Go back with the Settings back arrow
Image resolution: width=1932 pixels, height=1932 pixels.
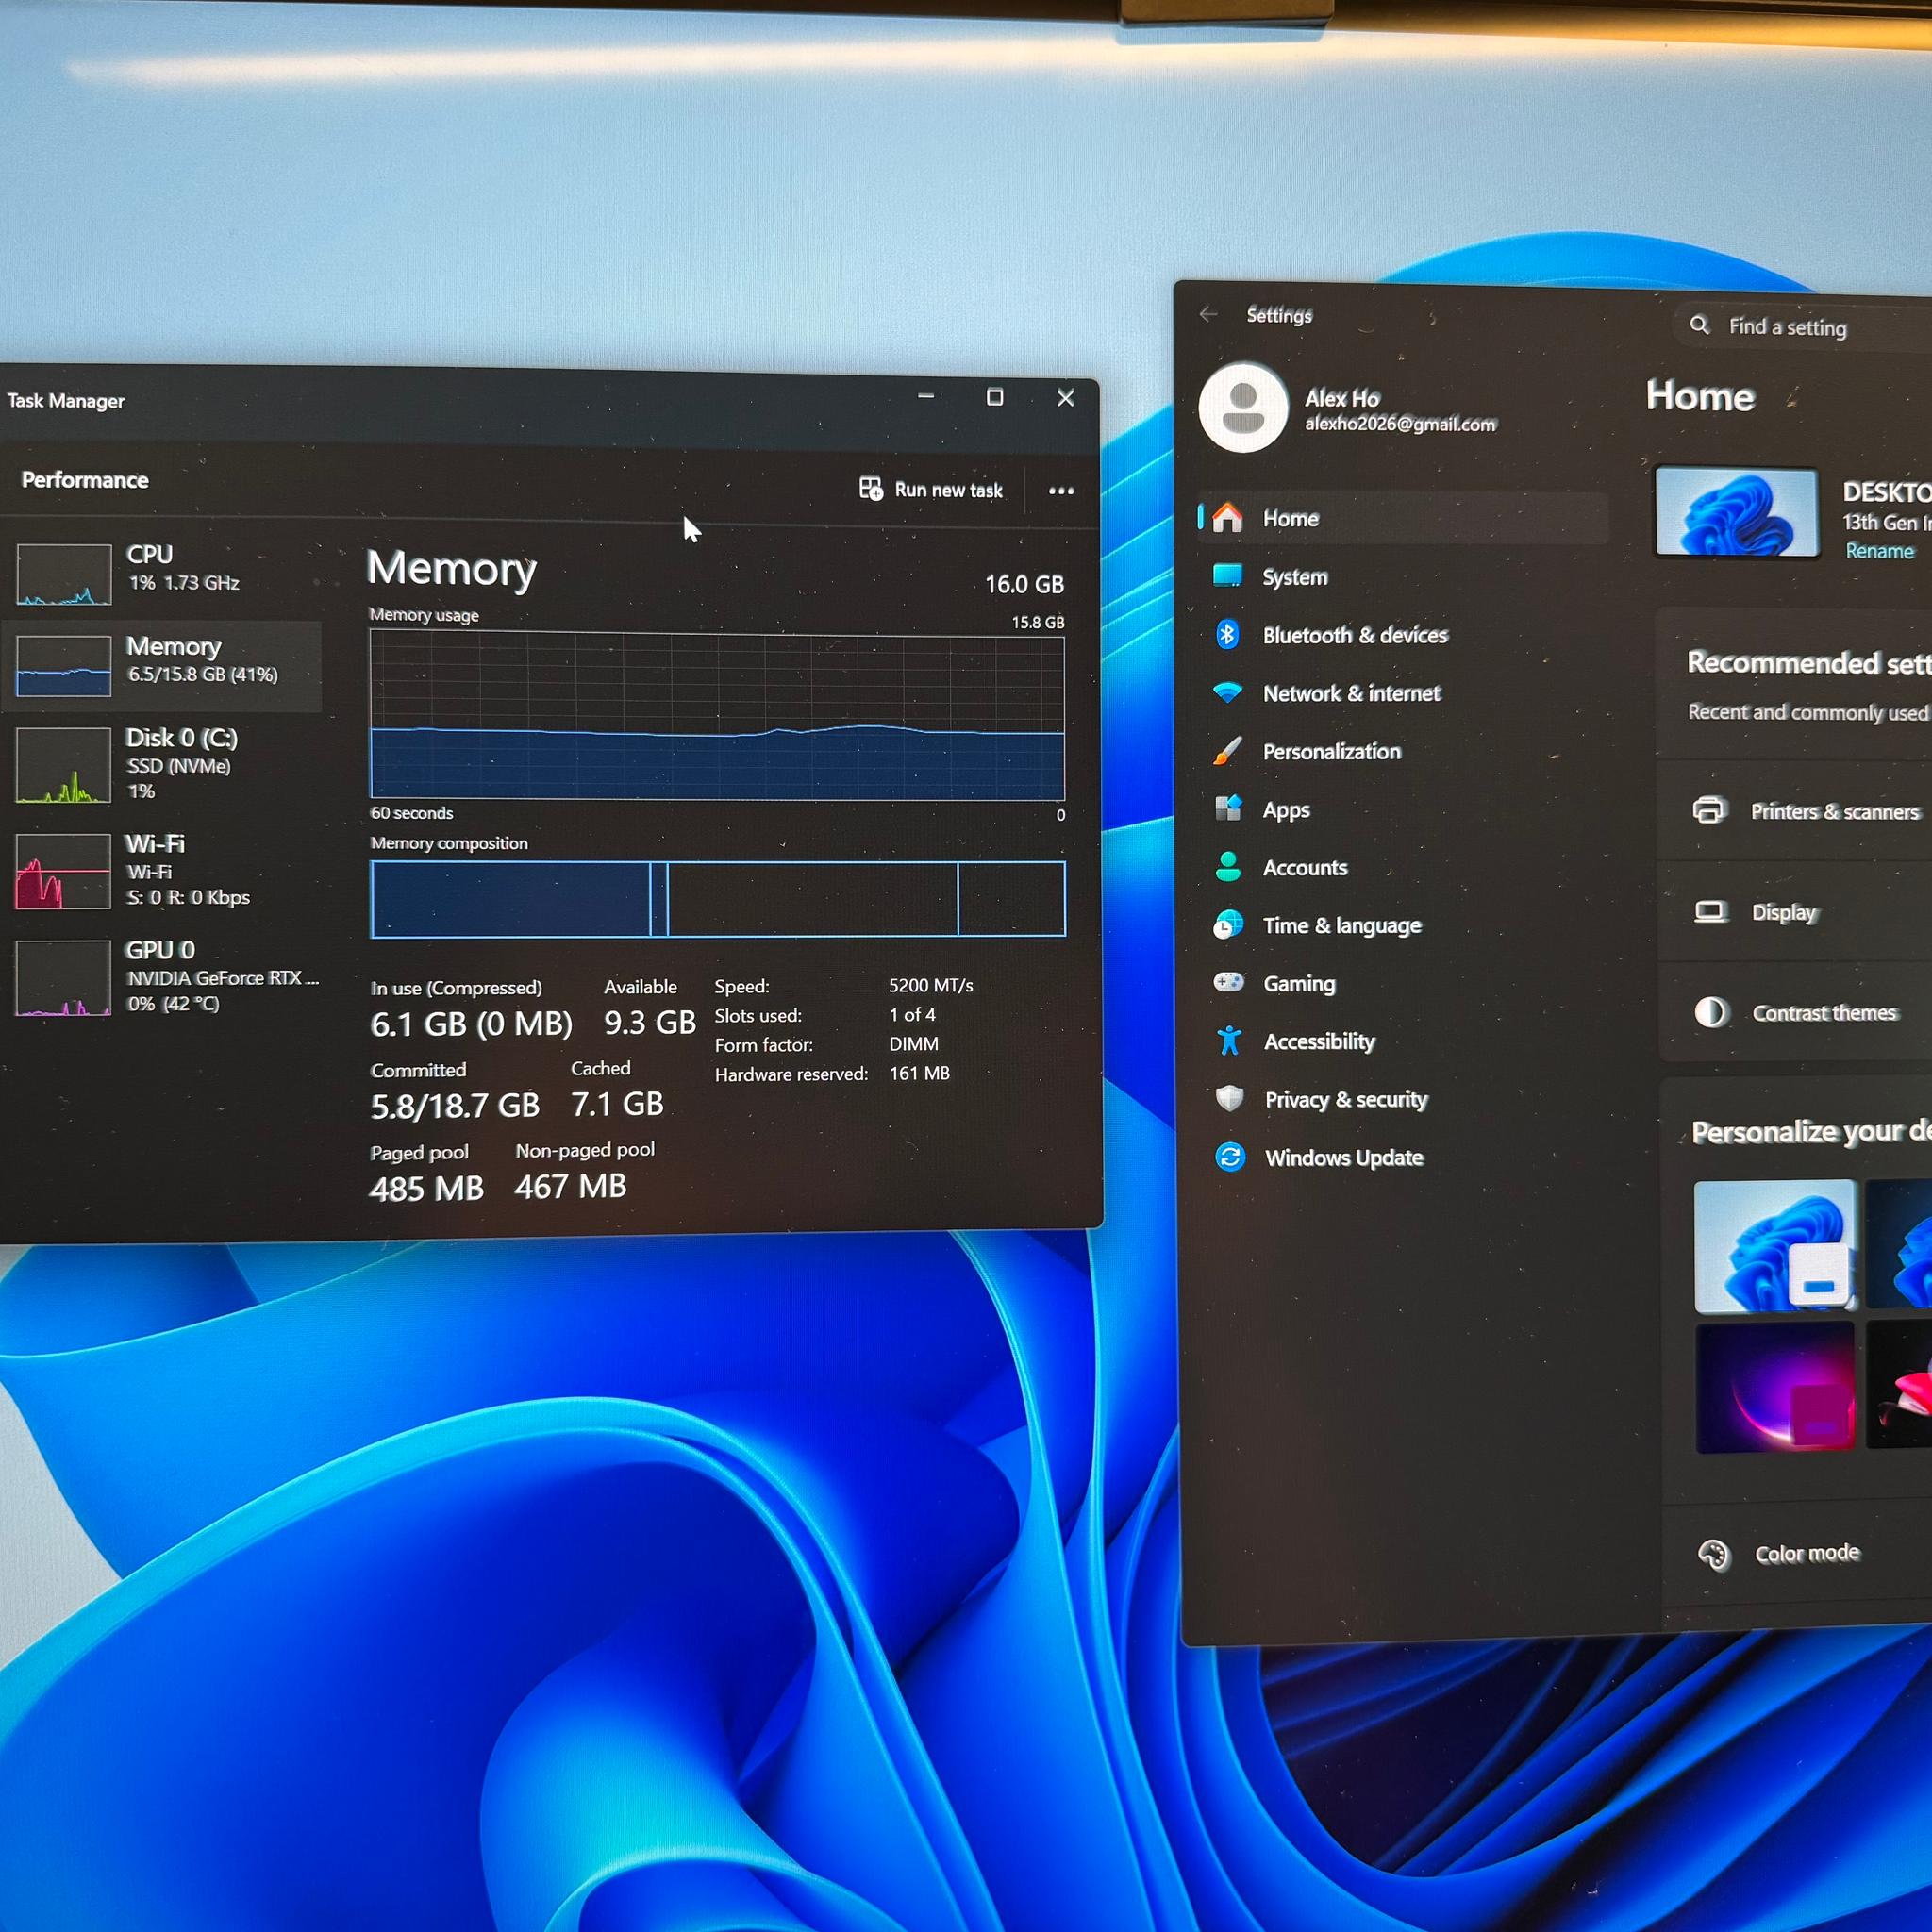(x=1208, y=314)
